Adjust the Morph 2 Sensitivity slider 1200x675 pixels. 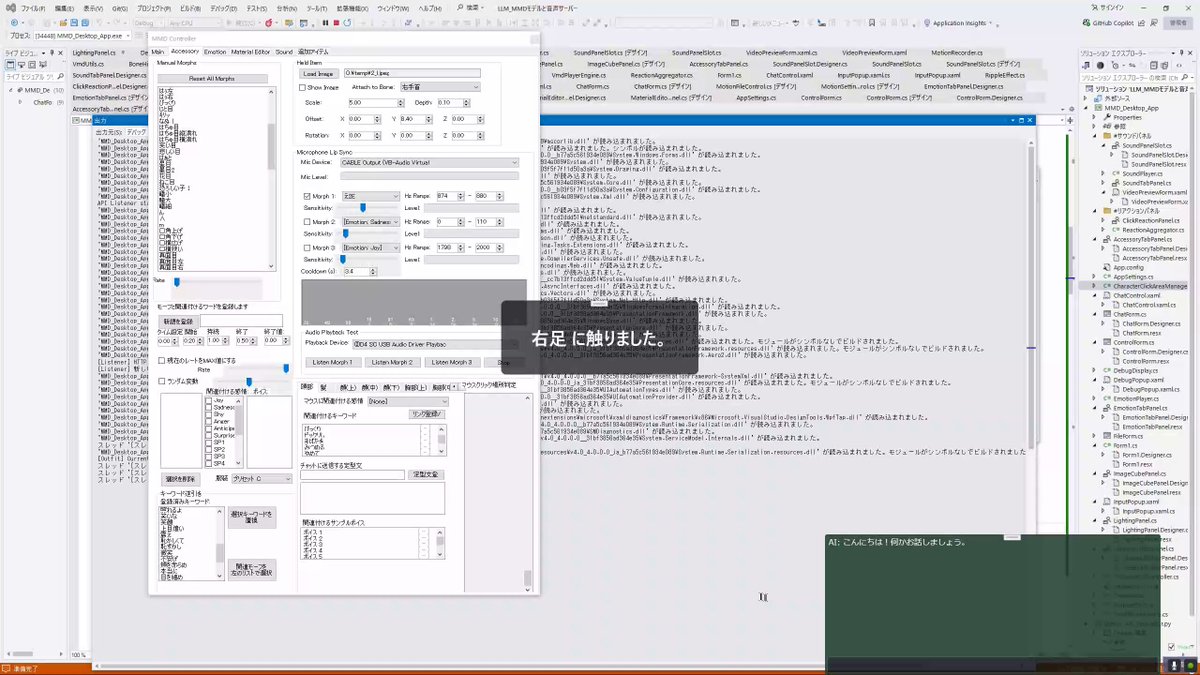(345, 234)
